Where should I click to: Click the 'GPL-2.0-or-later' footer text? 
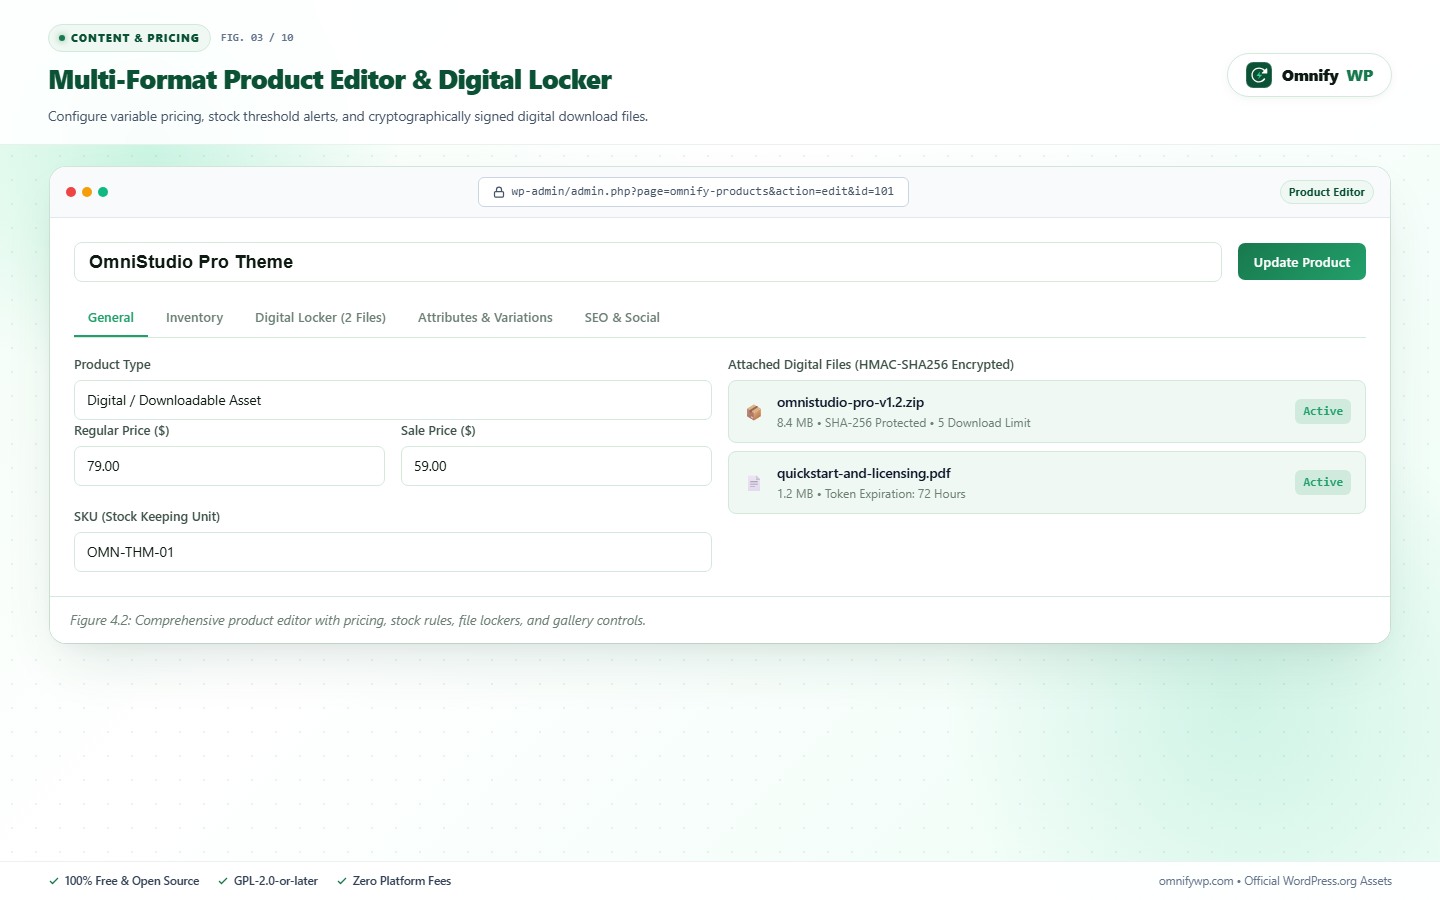[x=276, y=881]
